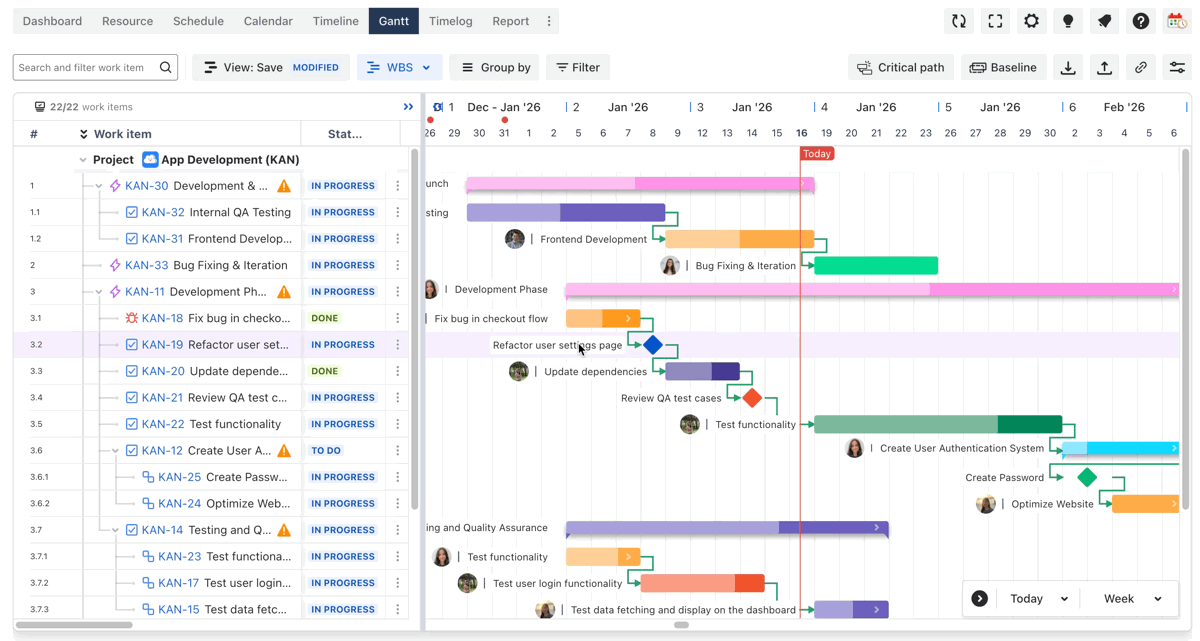
Task: Toggle the Critical path button
Action: [x=900, y=68]
